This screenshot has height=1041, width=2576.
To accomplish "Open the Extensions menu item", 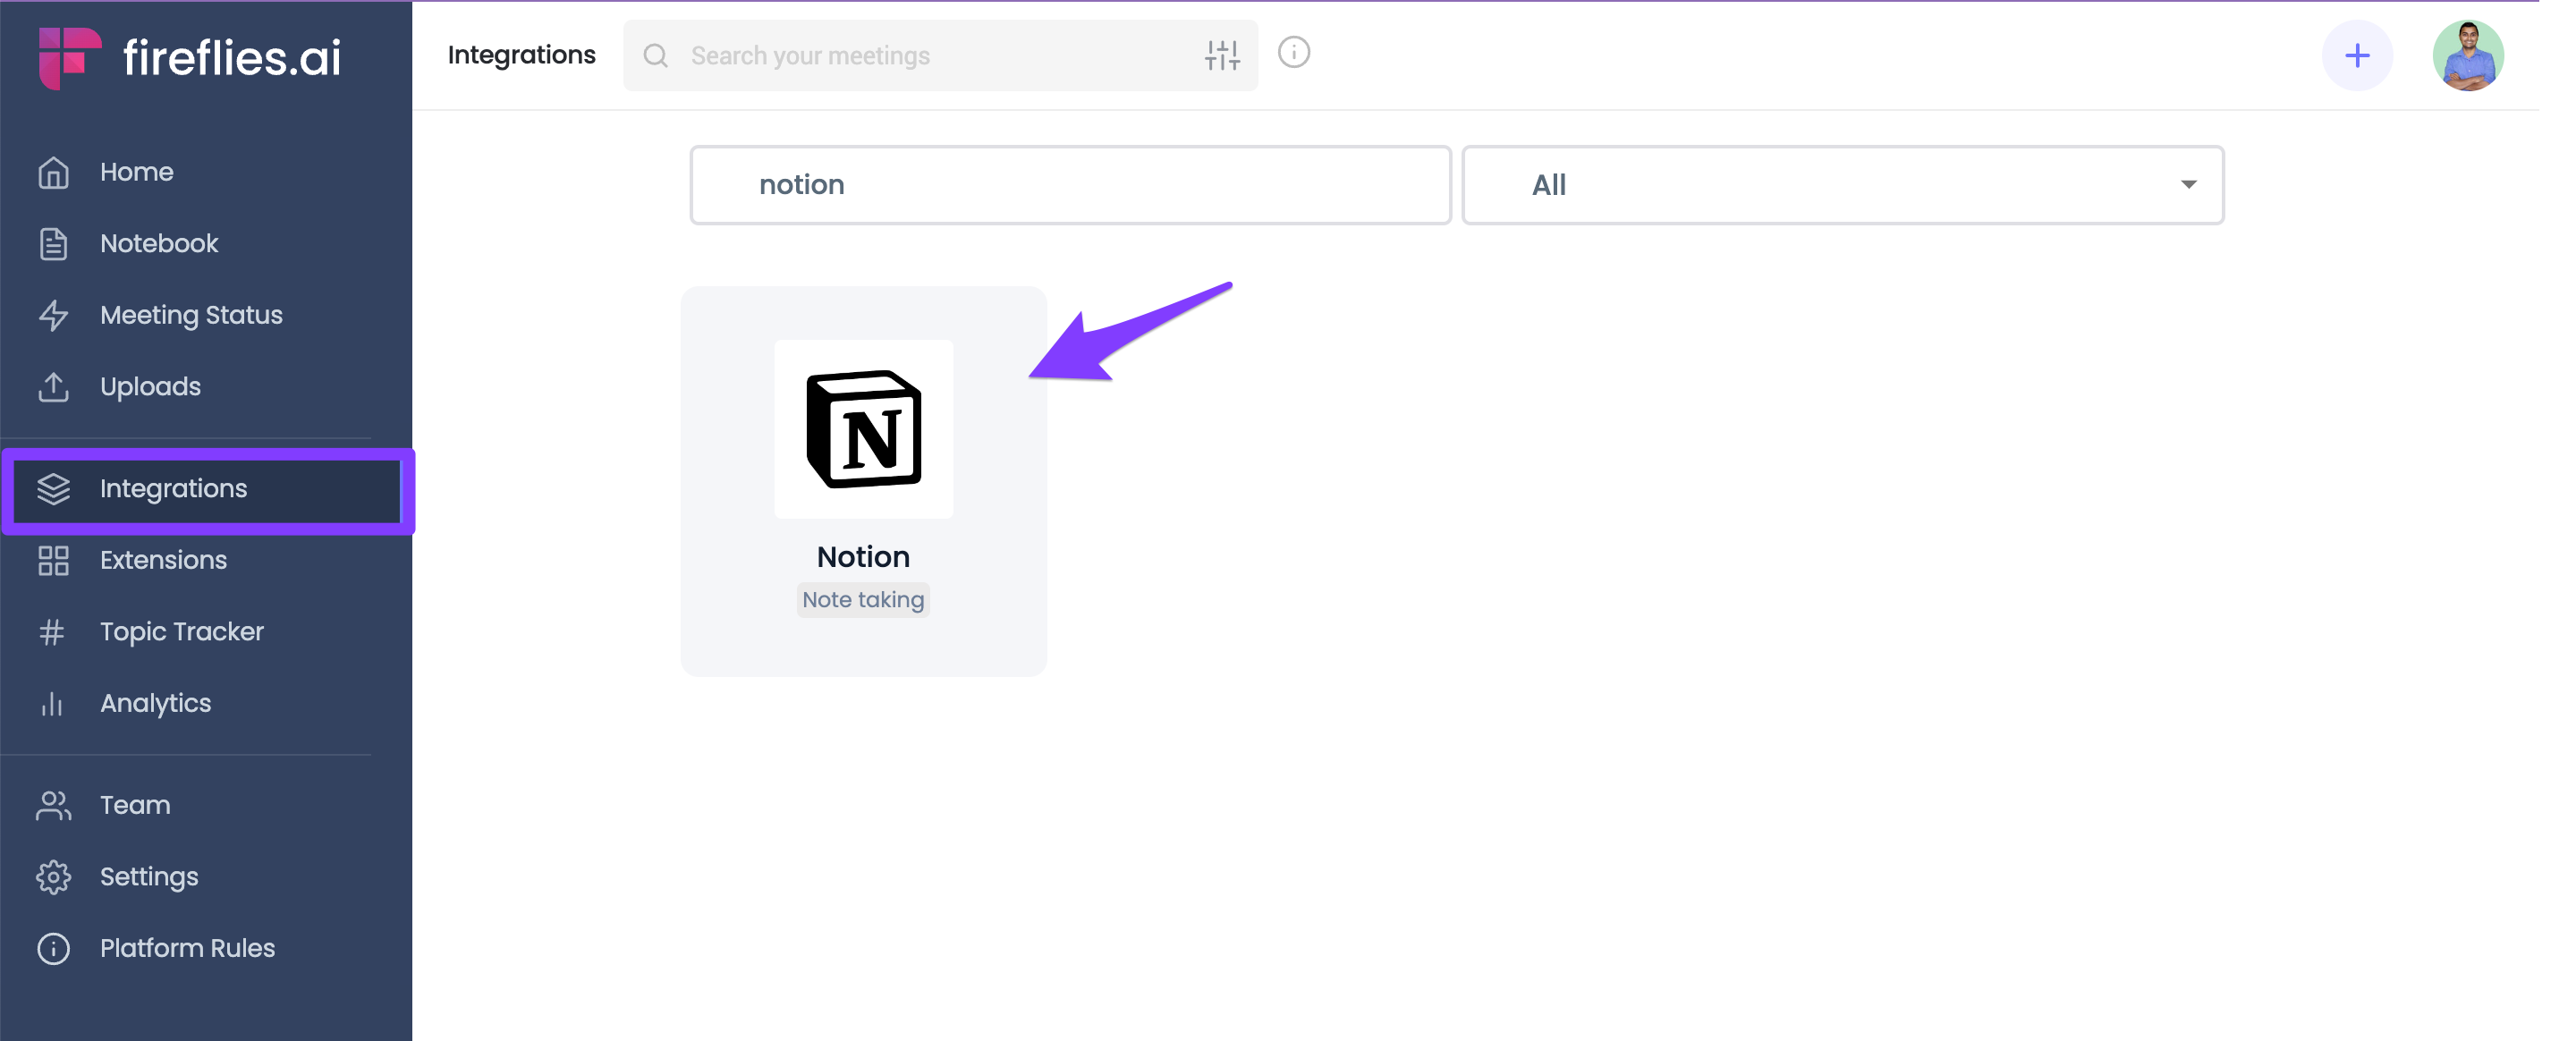I will pyautogui.click(x=206, y=560).
